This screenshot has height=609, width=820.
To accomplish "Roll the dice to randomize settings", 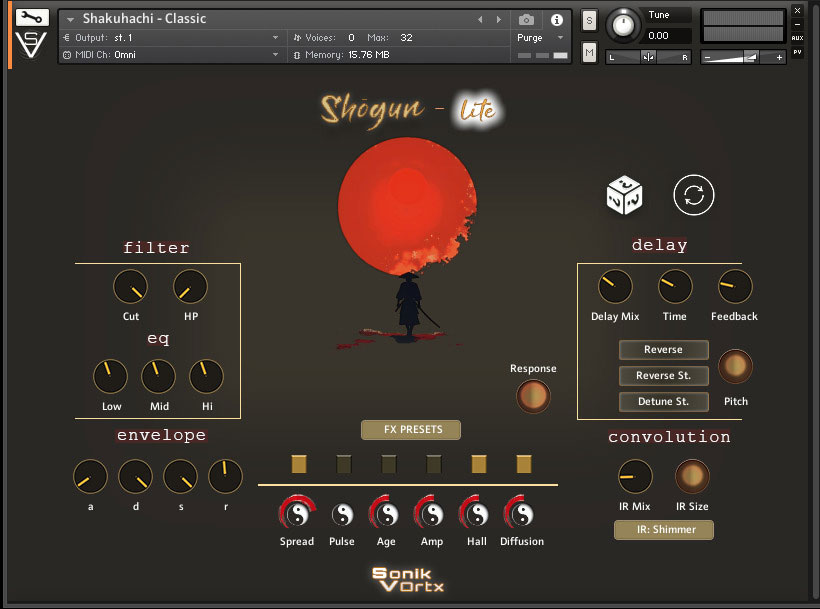I will pyautogui.click(x=624, y=196).
